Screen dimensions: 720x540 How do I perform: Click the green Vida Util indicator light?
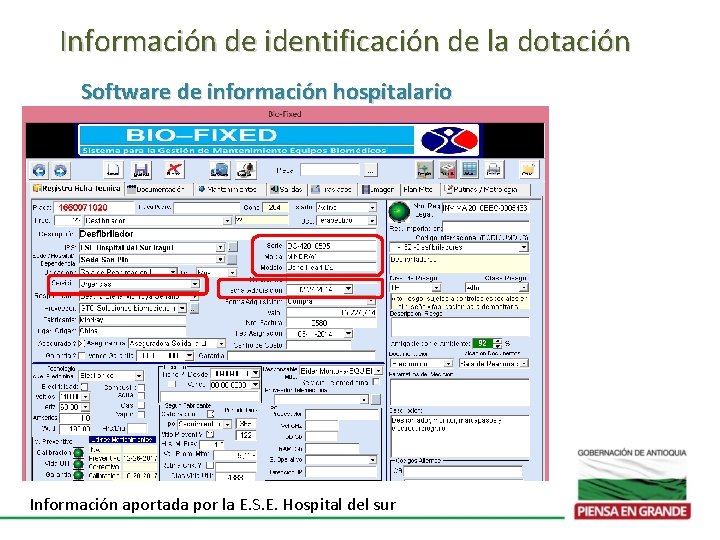tap(79, 464)
